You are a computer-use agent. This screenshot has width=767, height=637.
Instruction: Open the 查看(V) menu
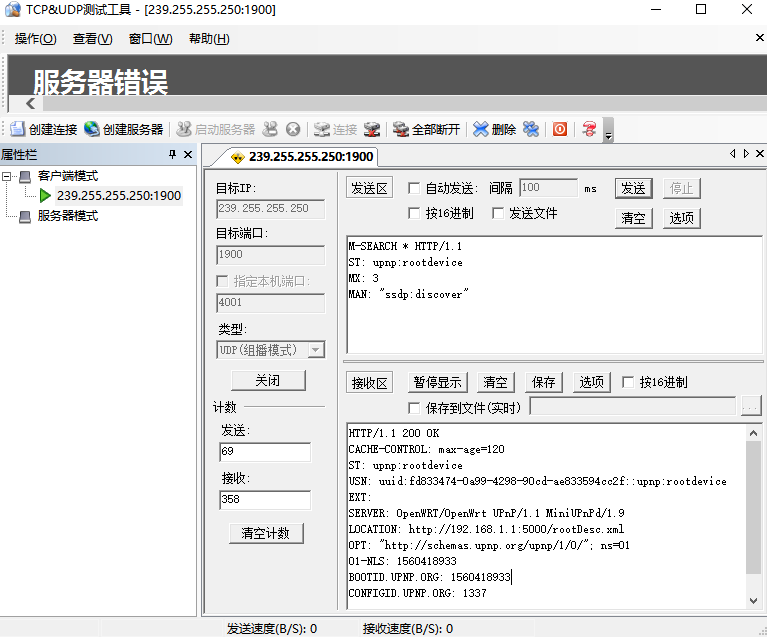point(92,39)
